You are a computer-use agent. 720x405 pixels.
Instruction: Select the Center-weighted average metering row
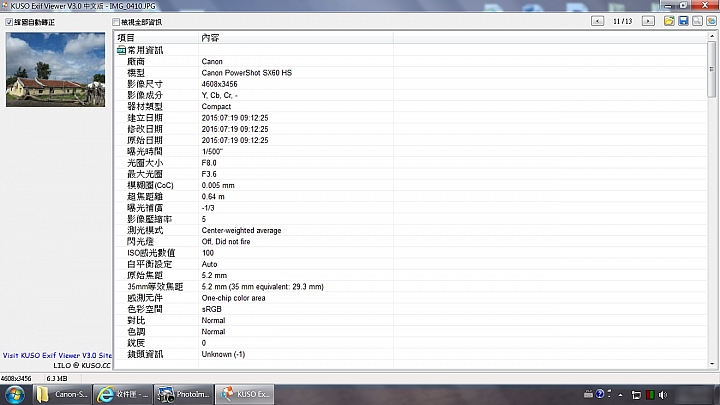411,230
